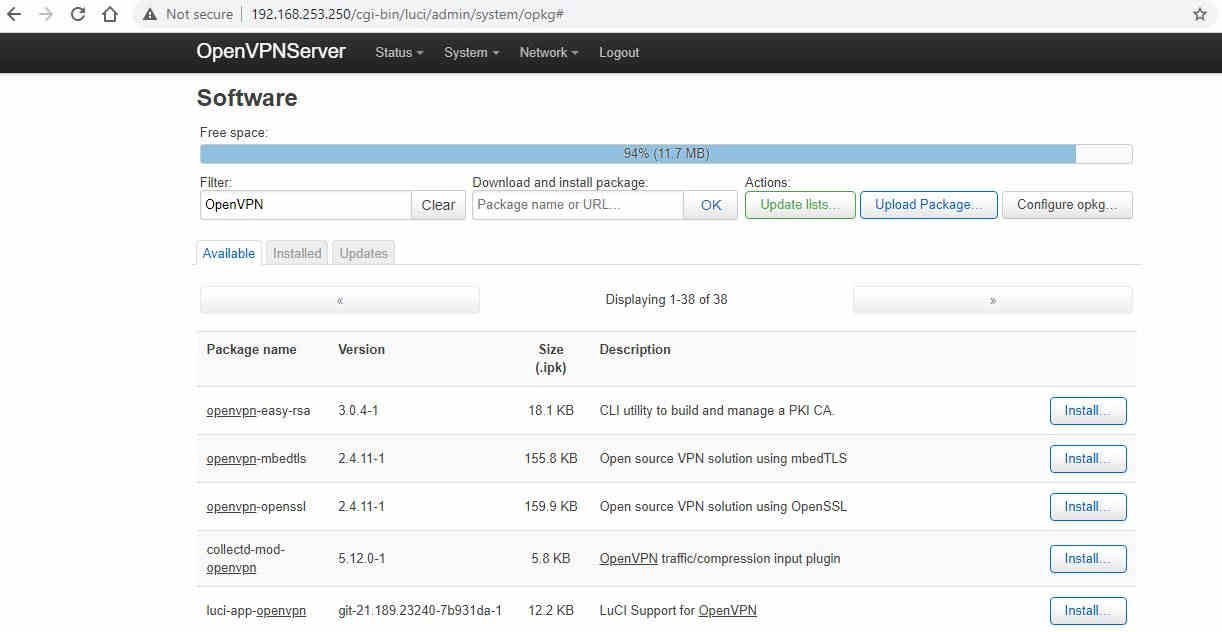Click the 'using mbedTLS' description
Viewport: 1222px width, 632px height.
point(724,459)
